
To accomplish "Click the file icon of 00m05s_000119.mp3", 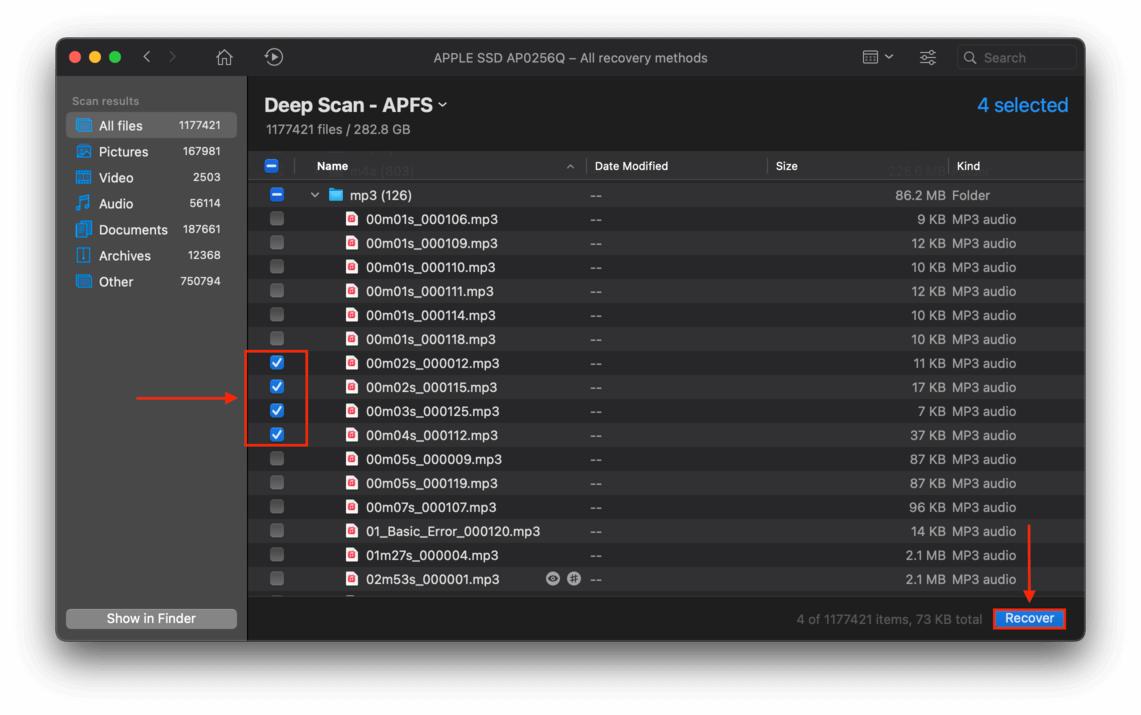I will [x=351, y=483].
